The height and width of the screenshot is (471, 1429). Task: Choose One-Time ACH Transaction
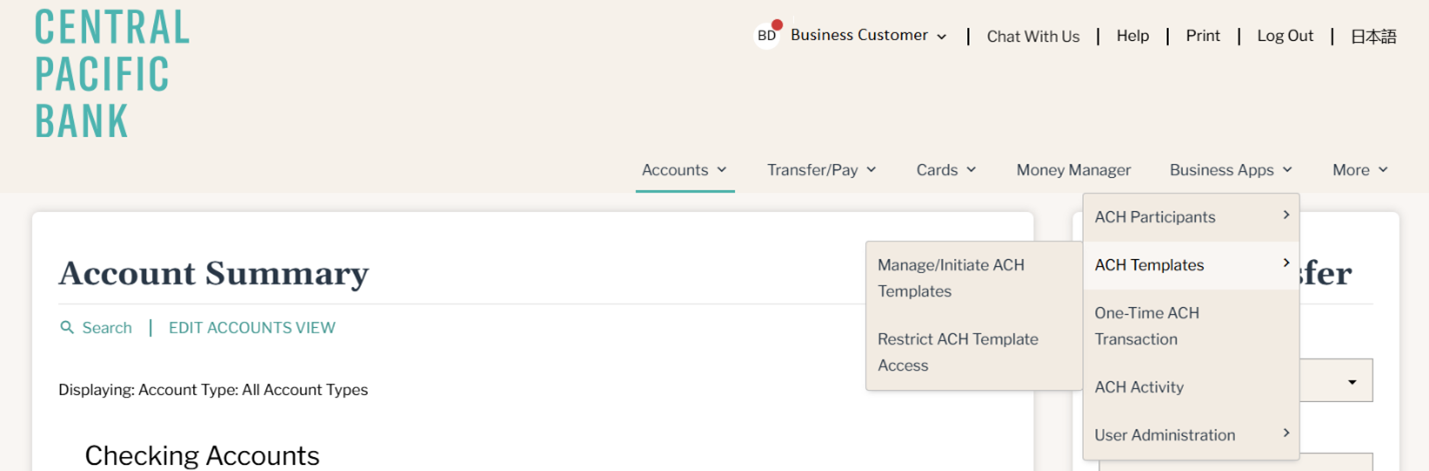[1191, 326]
